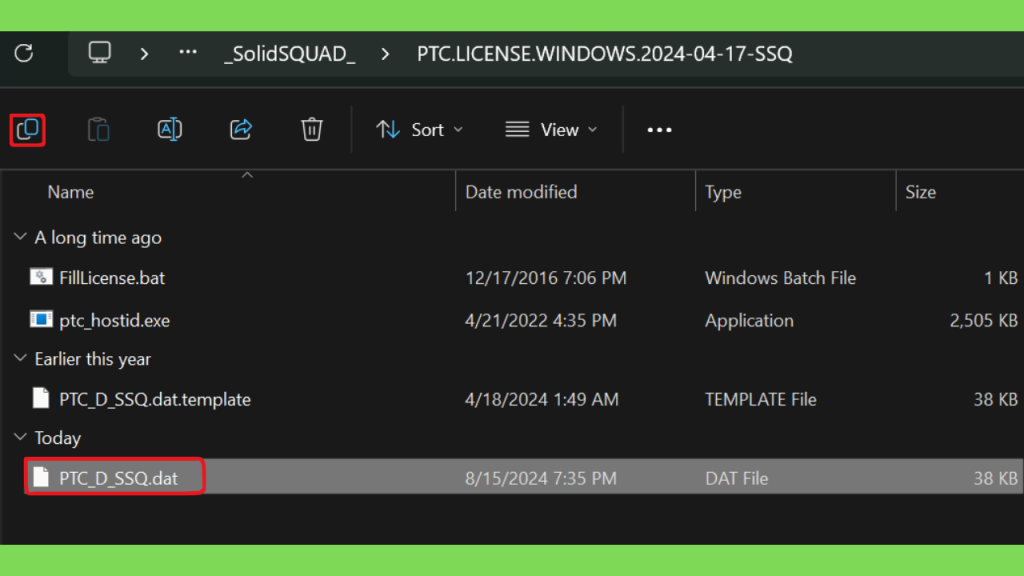This screenshot has width=1024, height=576.
Task: Click the A long time ago group label
Action: [98, 238]
